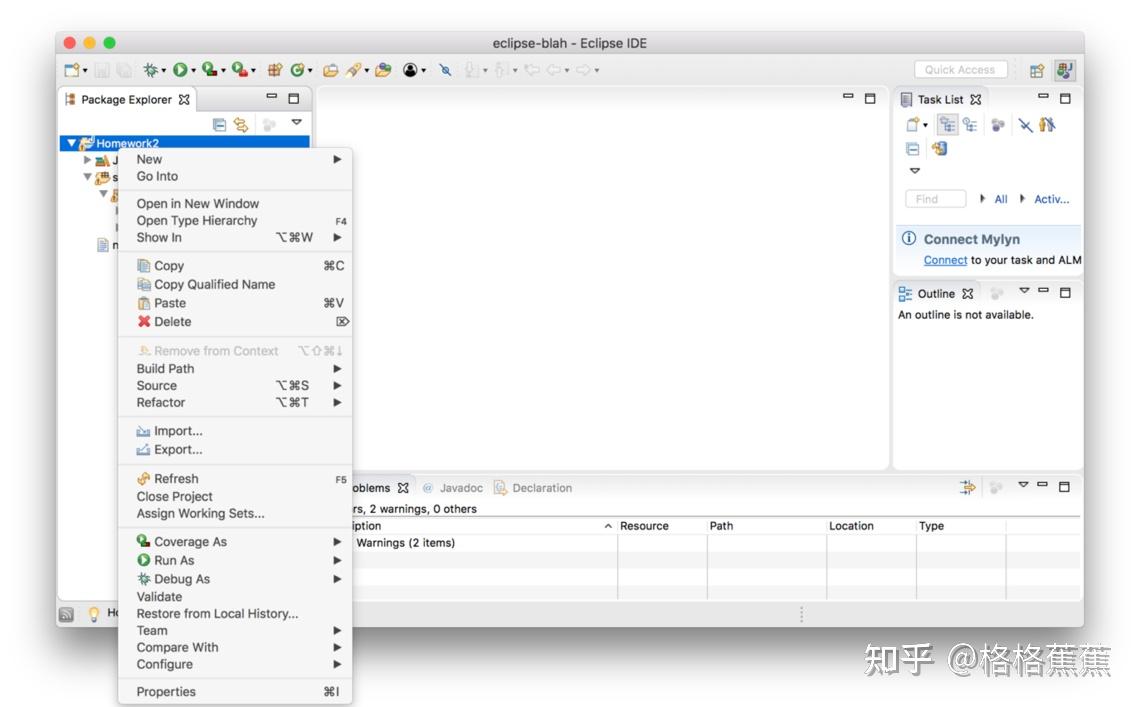Sort by the Resource column header
Screen dimensions: 1140x707
click(x=661, y=526)
